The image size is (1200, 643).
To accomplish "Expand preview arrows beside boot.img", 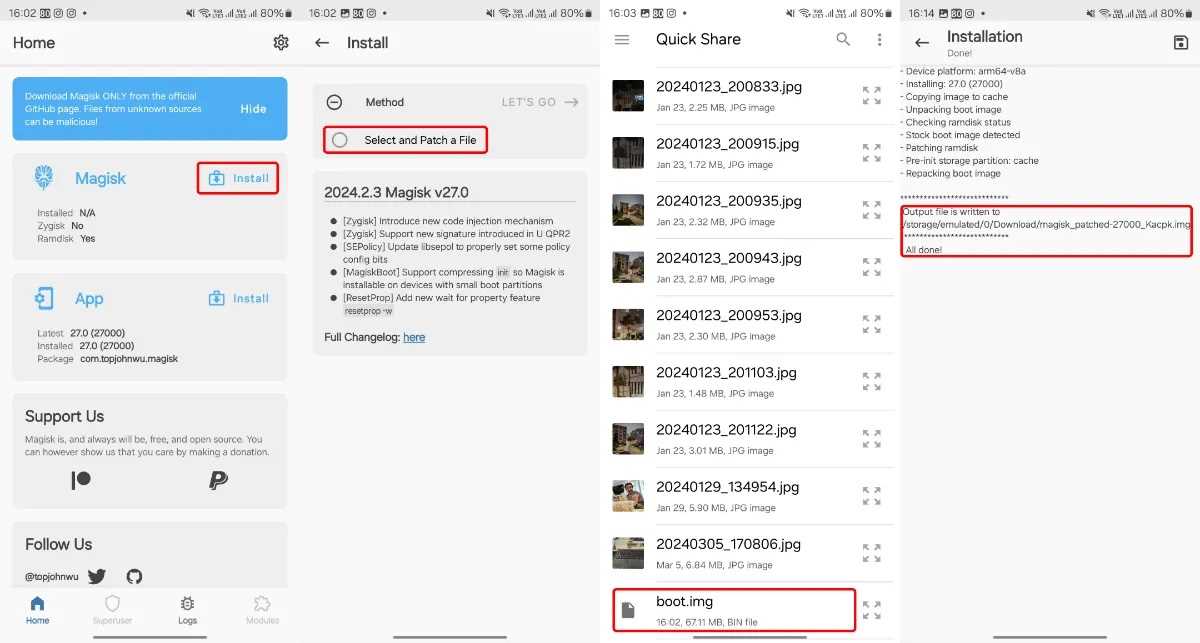I will coord(872,610).
